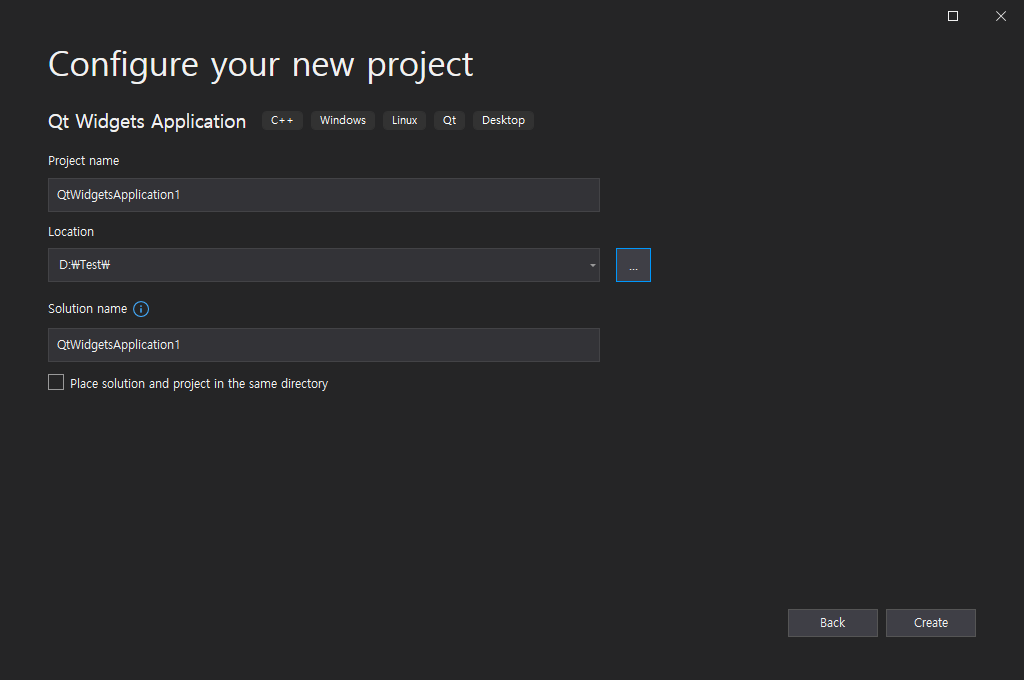Check Place solution and project in same directory
Viewport: 1024px width, 680px height.
coord(56,382)
